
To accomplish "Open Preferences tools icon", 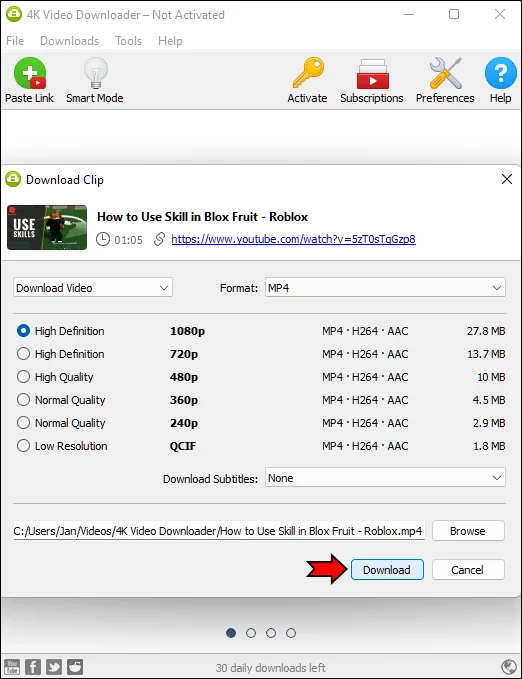I will pyautogui.click(x=445, y=73).
